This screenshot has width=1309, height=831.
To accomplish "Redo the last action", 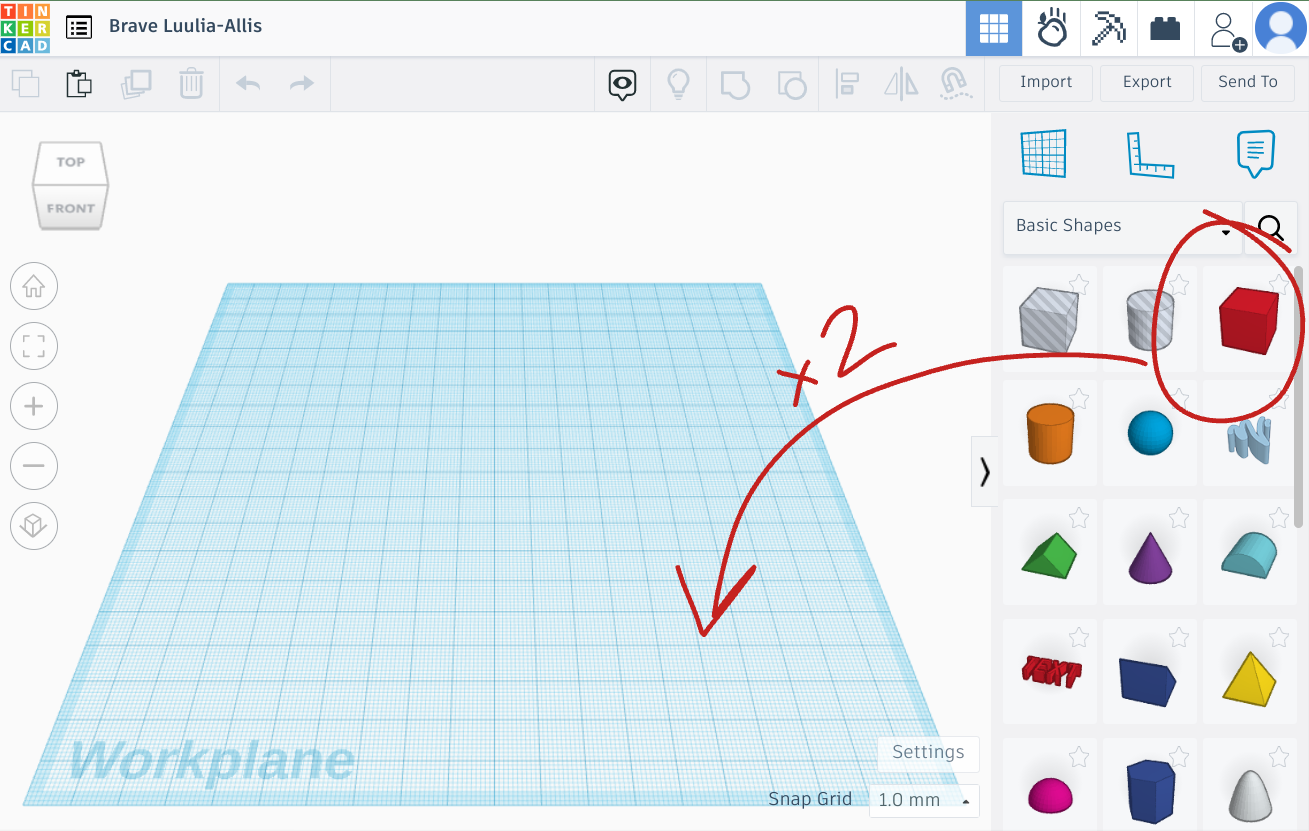I will click(x=302, y=83).
